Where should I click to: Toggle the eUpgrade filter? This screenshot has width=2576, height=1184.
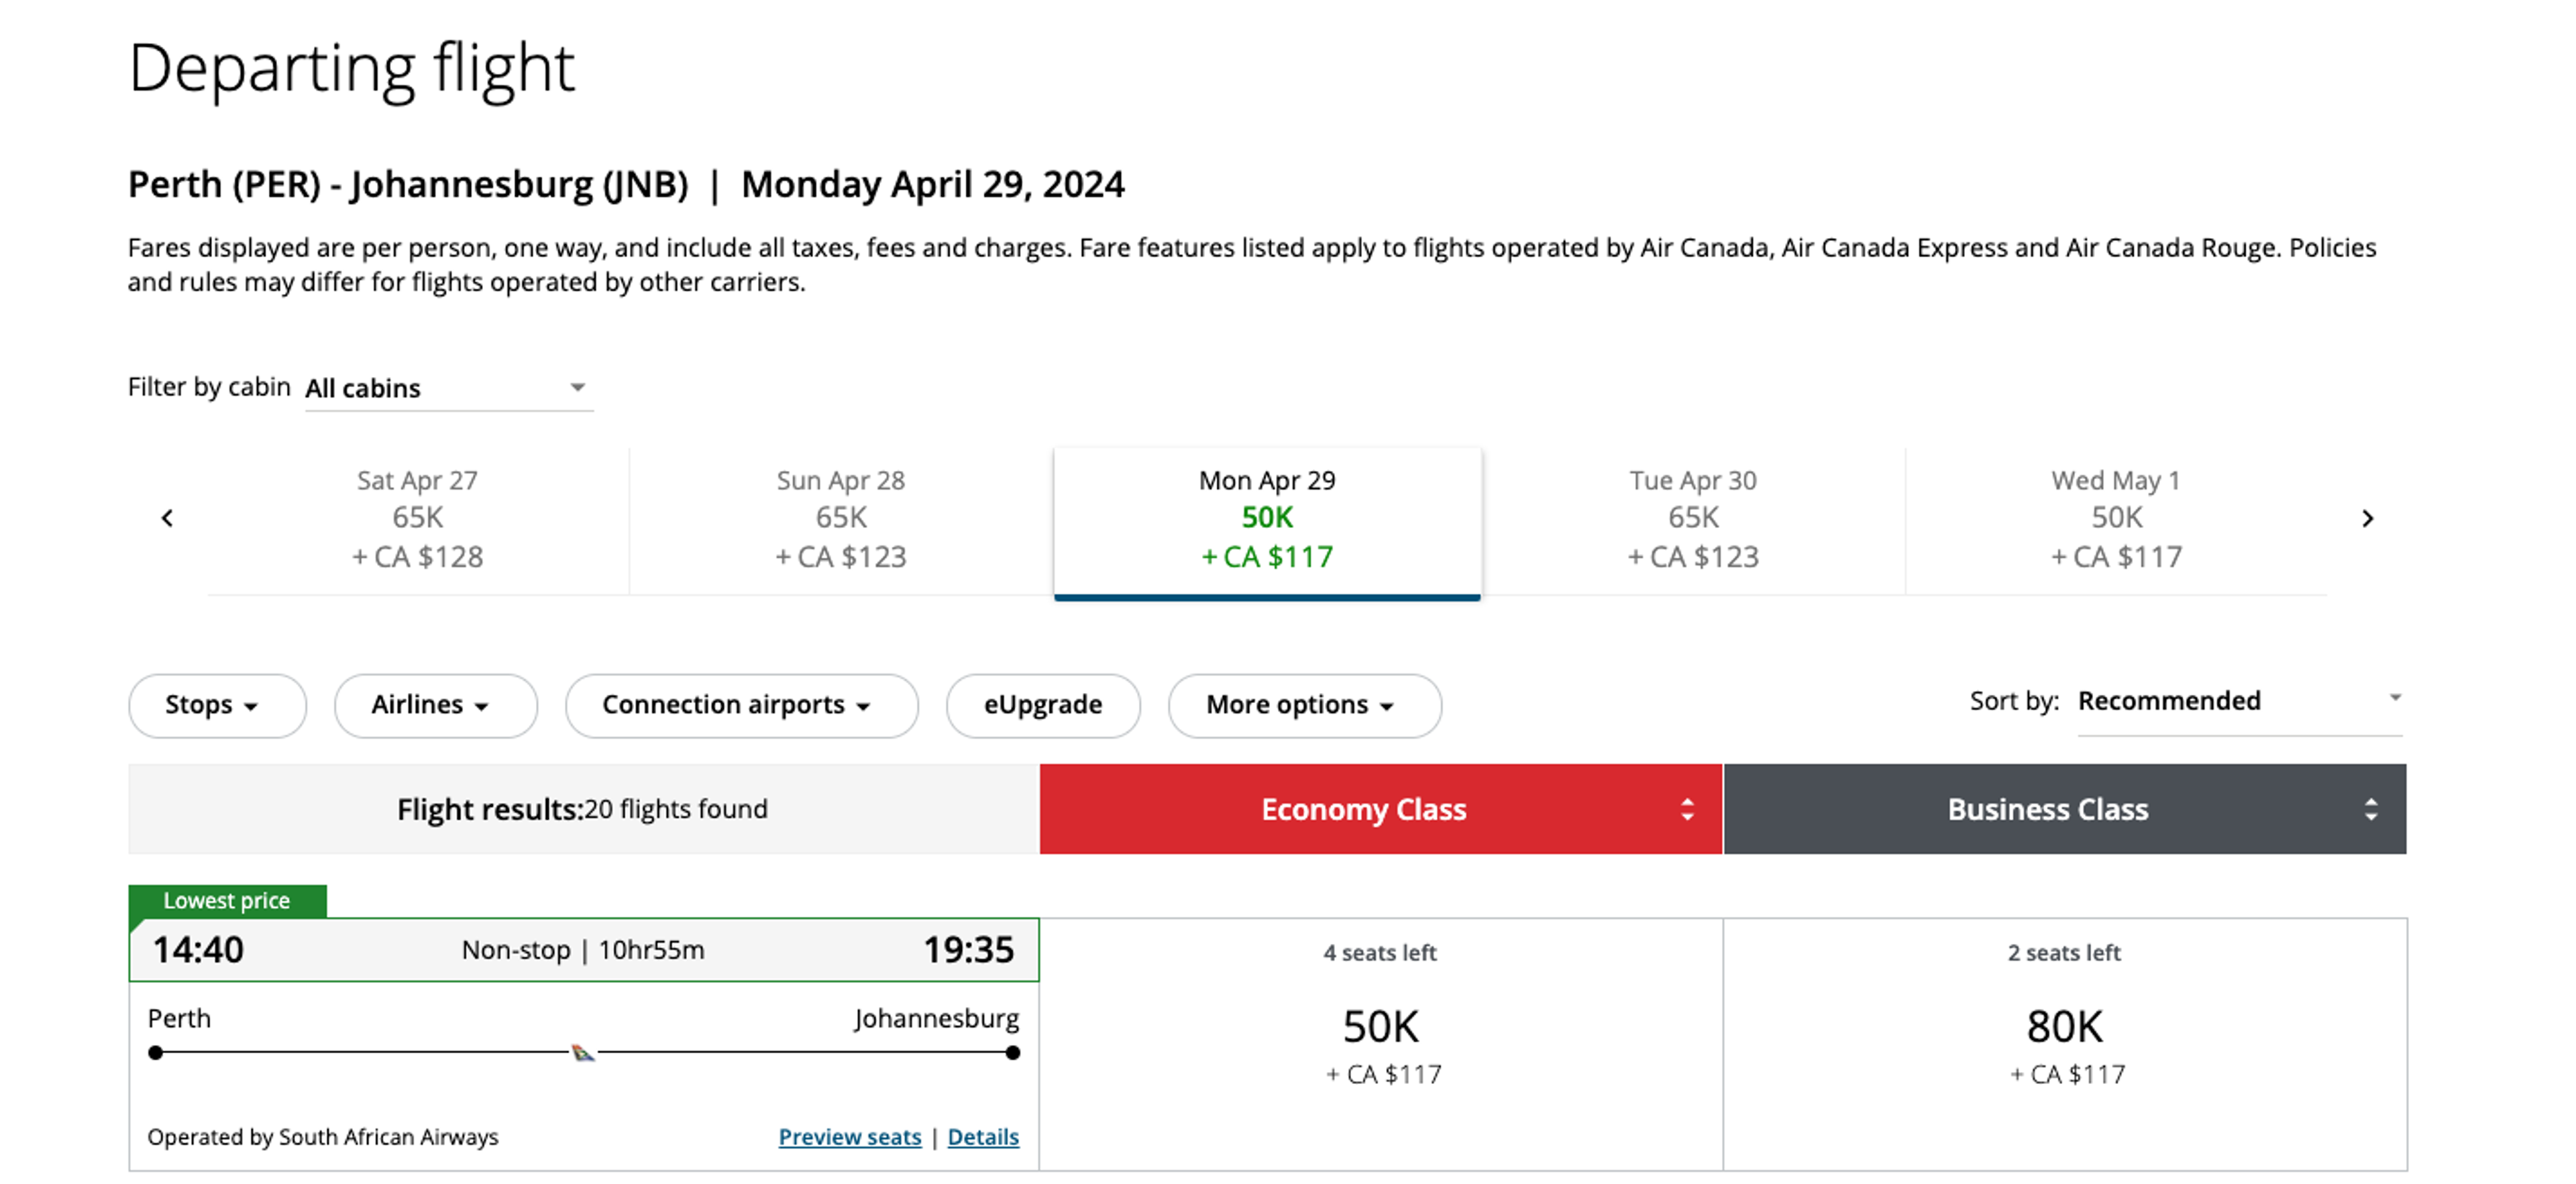pyautogui.click(x=1042, y=705)
